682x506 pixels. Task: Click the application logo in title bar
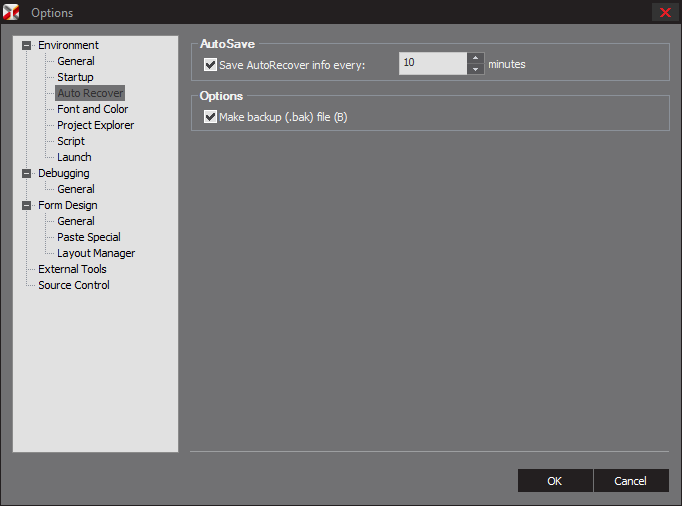(x=11, y=12)
